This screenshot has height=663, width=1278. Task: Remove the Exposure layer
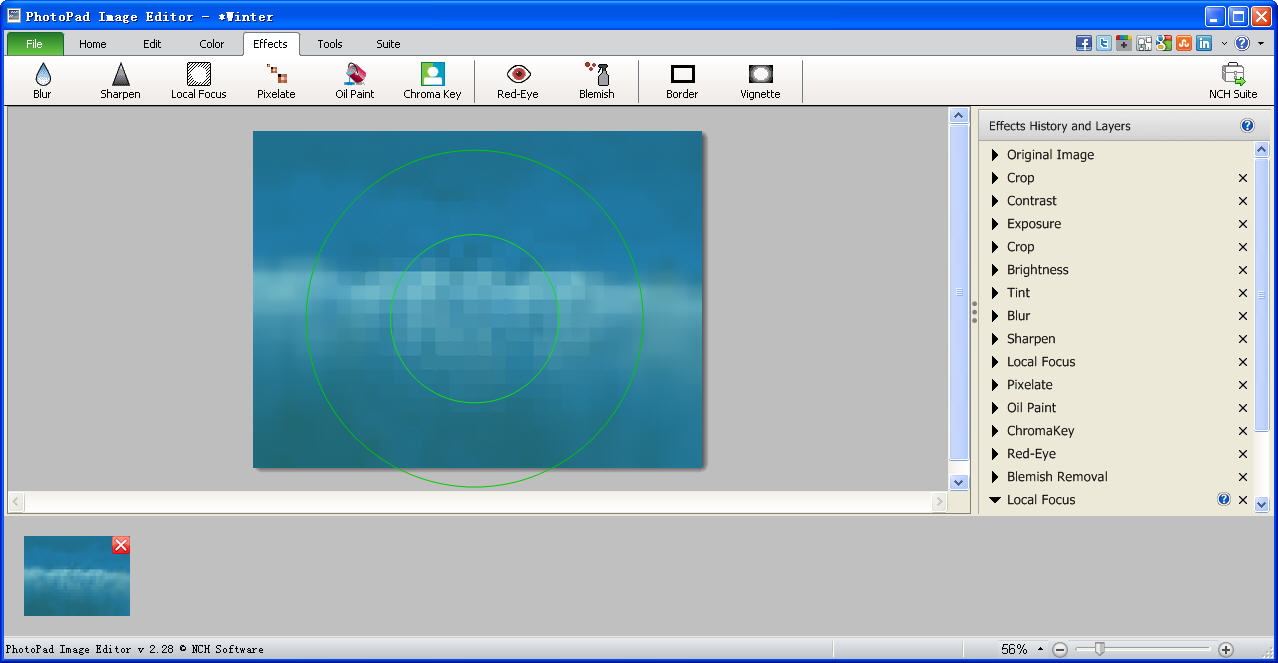pos(1243,224)
